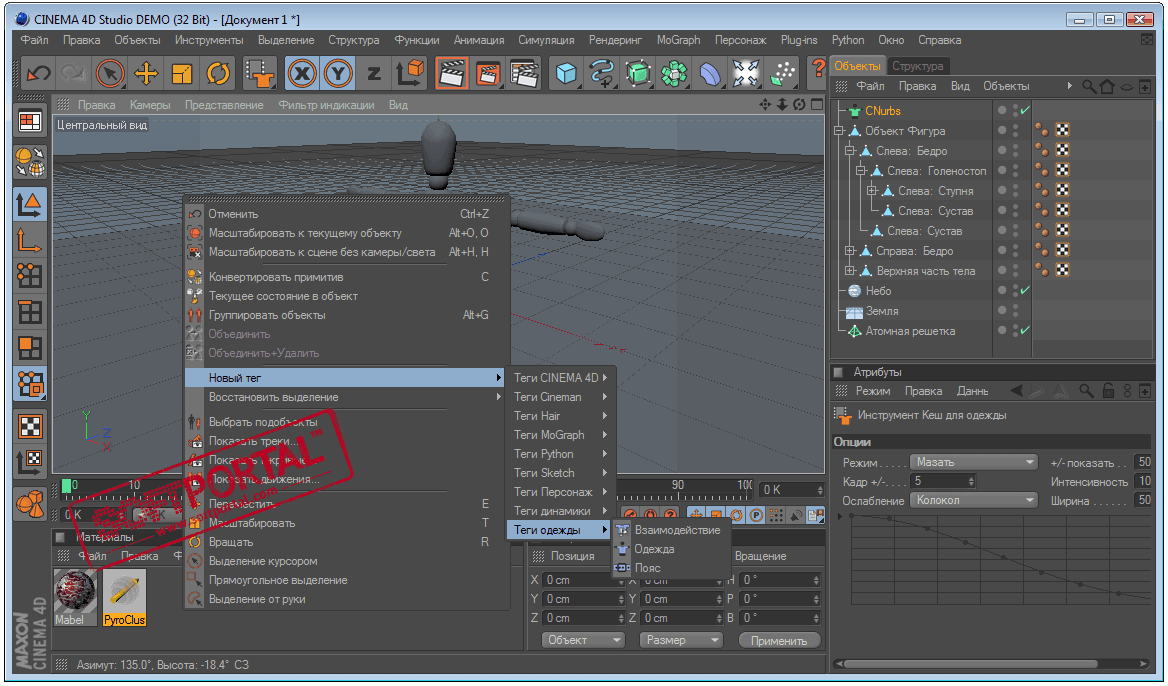Select point mode icon in left palette
1168x686 pixels.
30,276
